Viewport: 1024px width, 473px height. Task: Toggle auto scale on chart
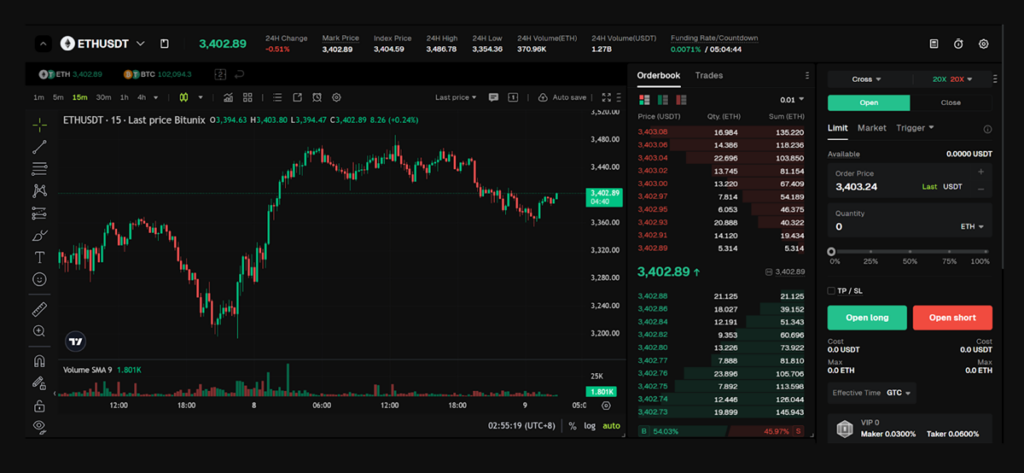pos(611,425)
